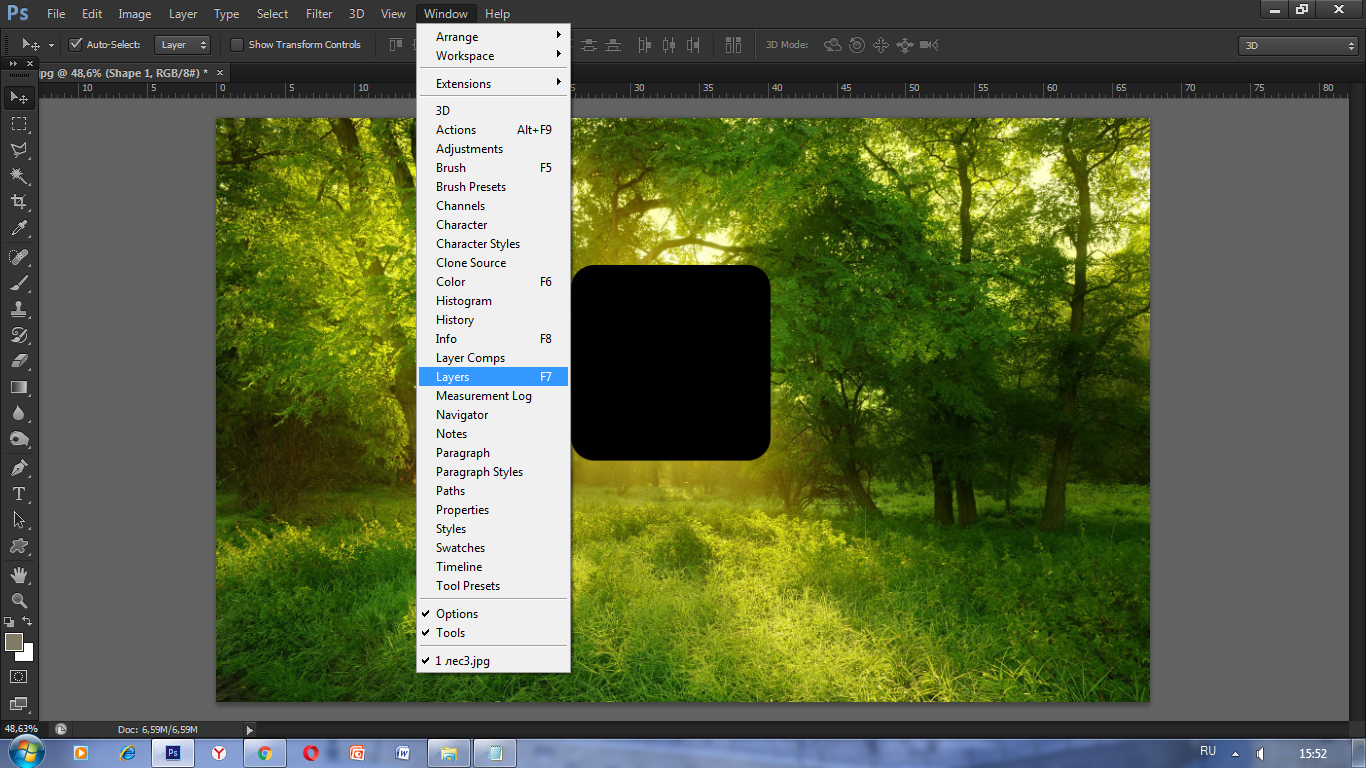This screenshot has width=1366, height=768.
Task: Select the Zoom tool
Action: pos(19,600)
